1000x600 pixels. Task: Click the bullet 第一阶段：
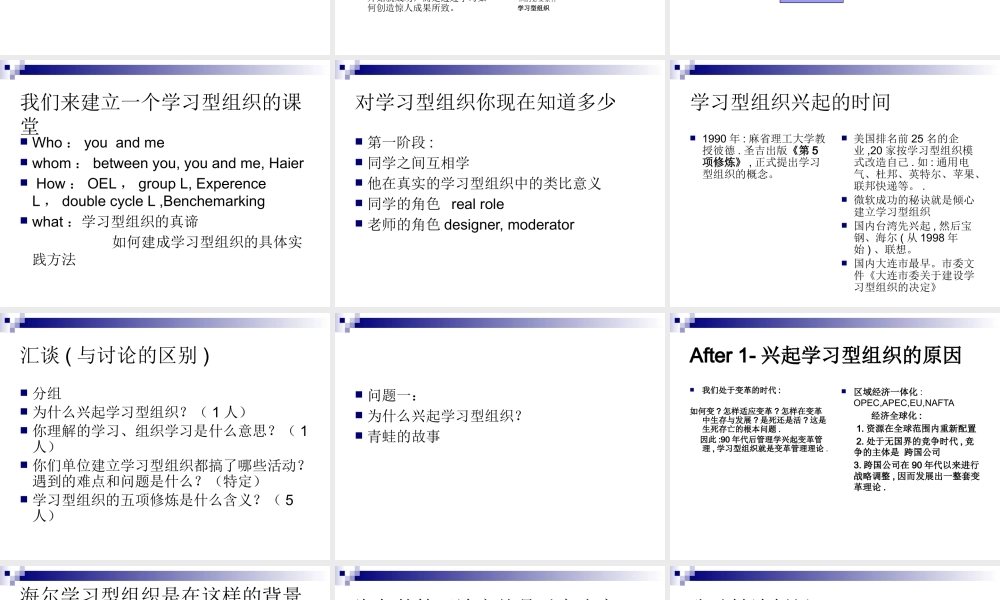click(x=400, y=143)
